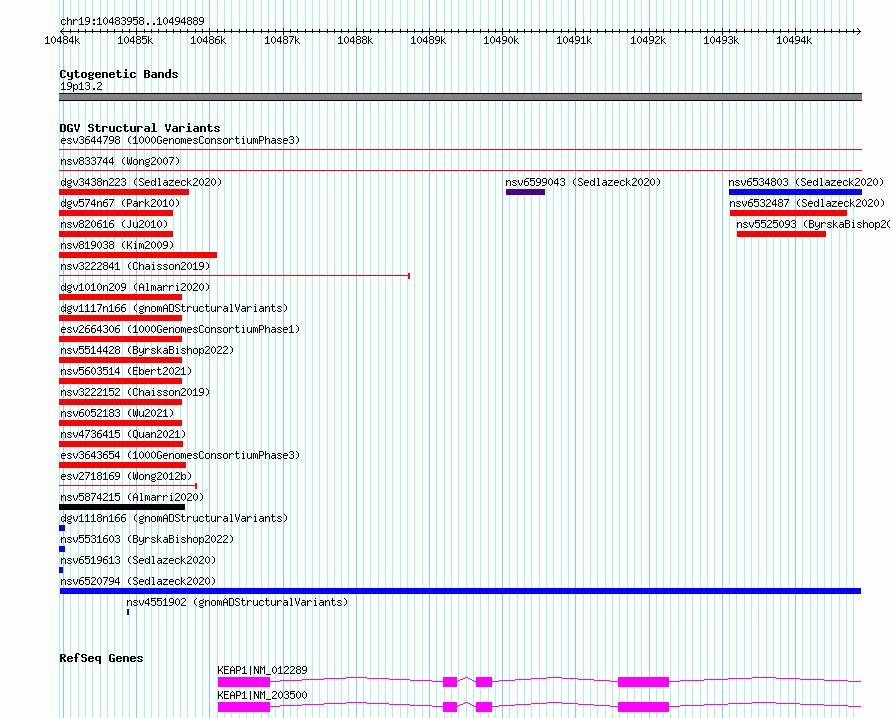Click nsv4736415 (Quan2021) label
890x718 pixels.
[x=123, y=434]
